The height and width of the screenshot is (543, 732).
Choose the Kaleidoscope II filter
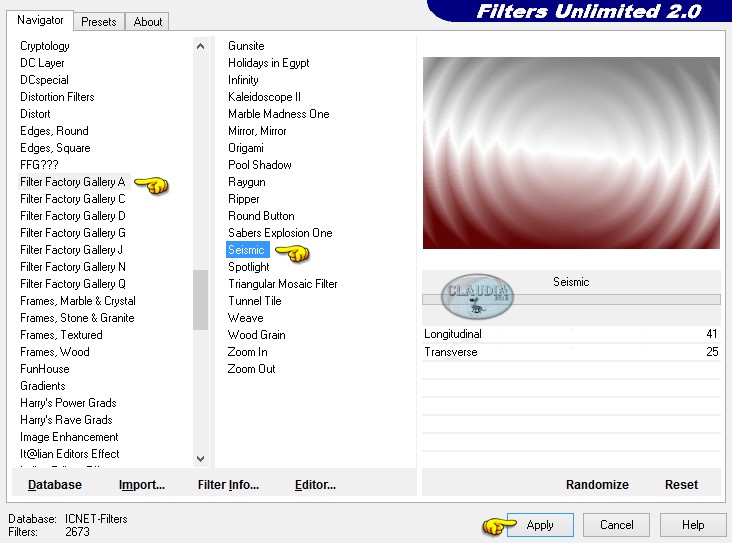[x=264, y=97]
